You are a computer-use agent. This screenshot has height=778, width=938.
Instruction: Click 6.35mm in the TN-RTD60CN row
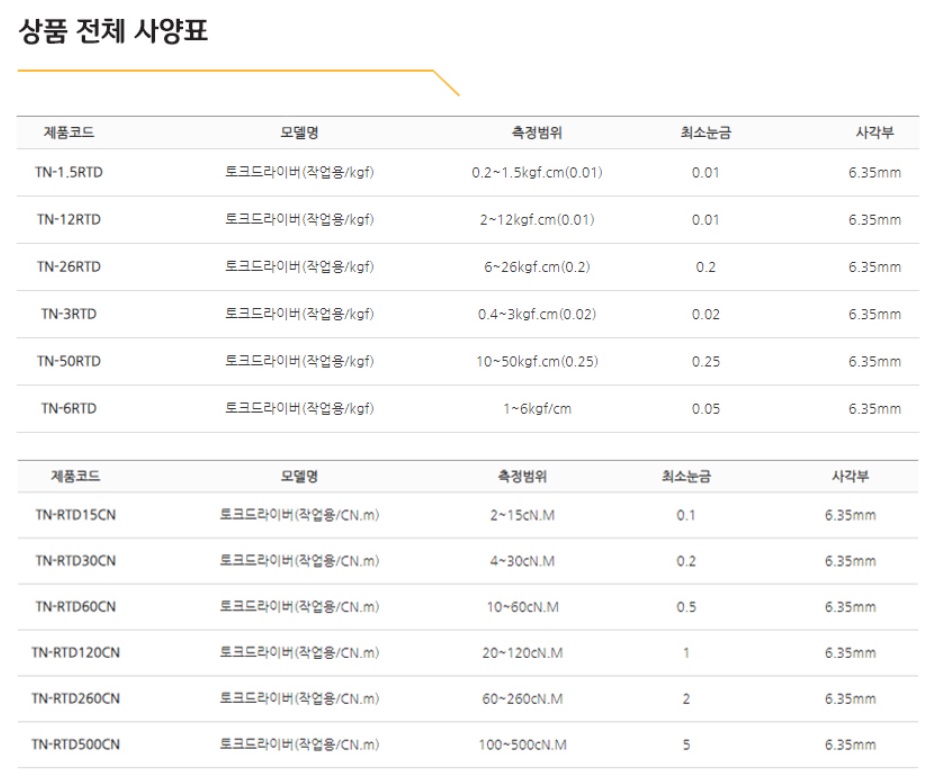850,608
